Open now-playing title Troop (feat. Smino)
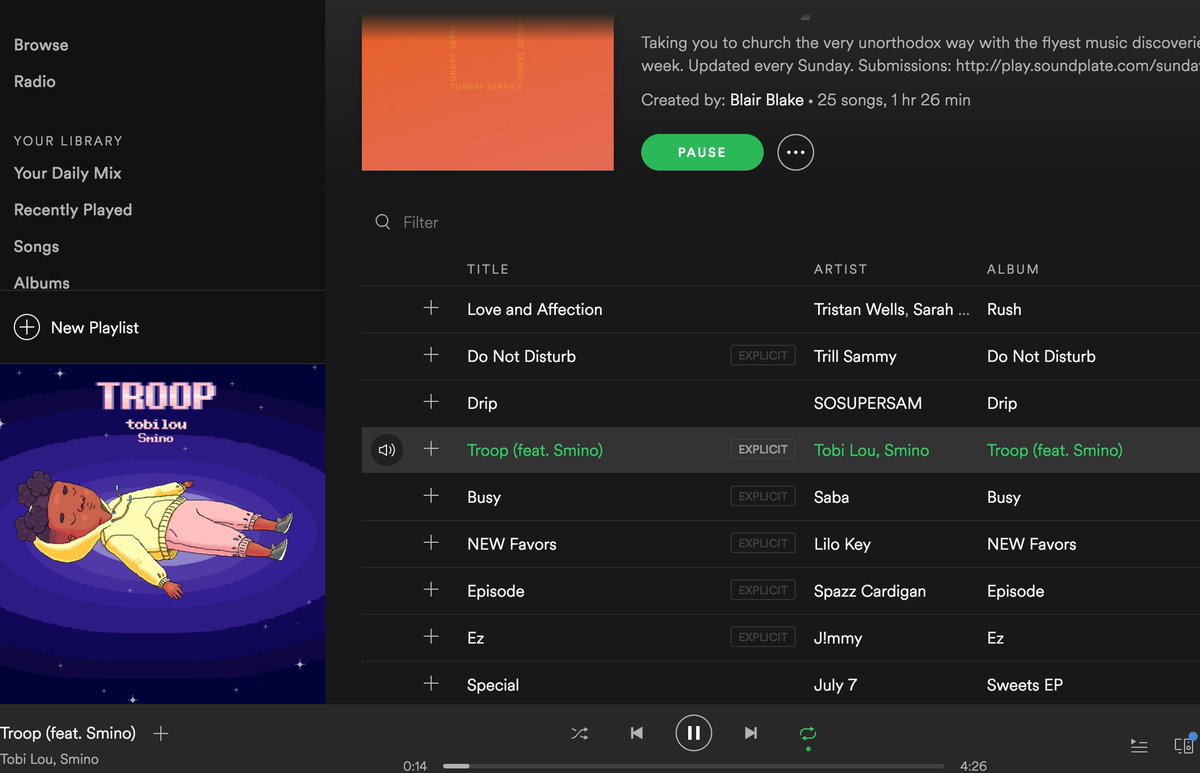The width and height of the screenshot is (1200, 773). click(x=68, y=733)
